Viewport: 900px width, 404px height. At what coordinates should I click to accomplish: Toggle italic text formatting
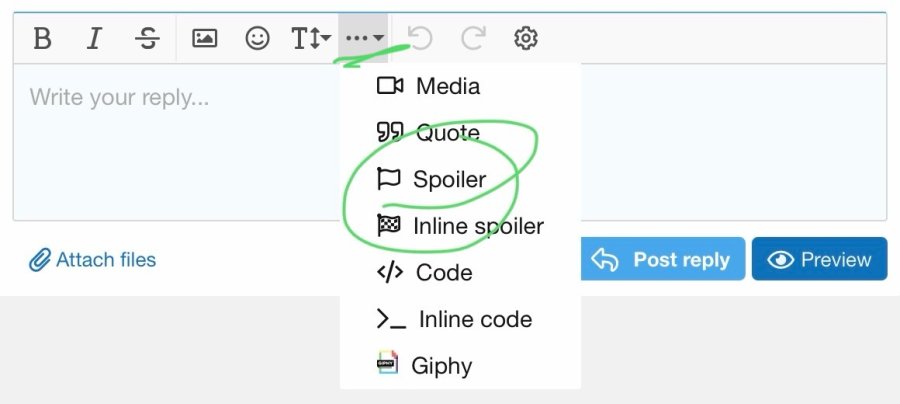tap(94, 38)
